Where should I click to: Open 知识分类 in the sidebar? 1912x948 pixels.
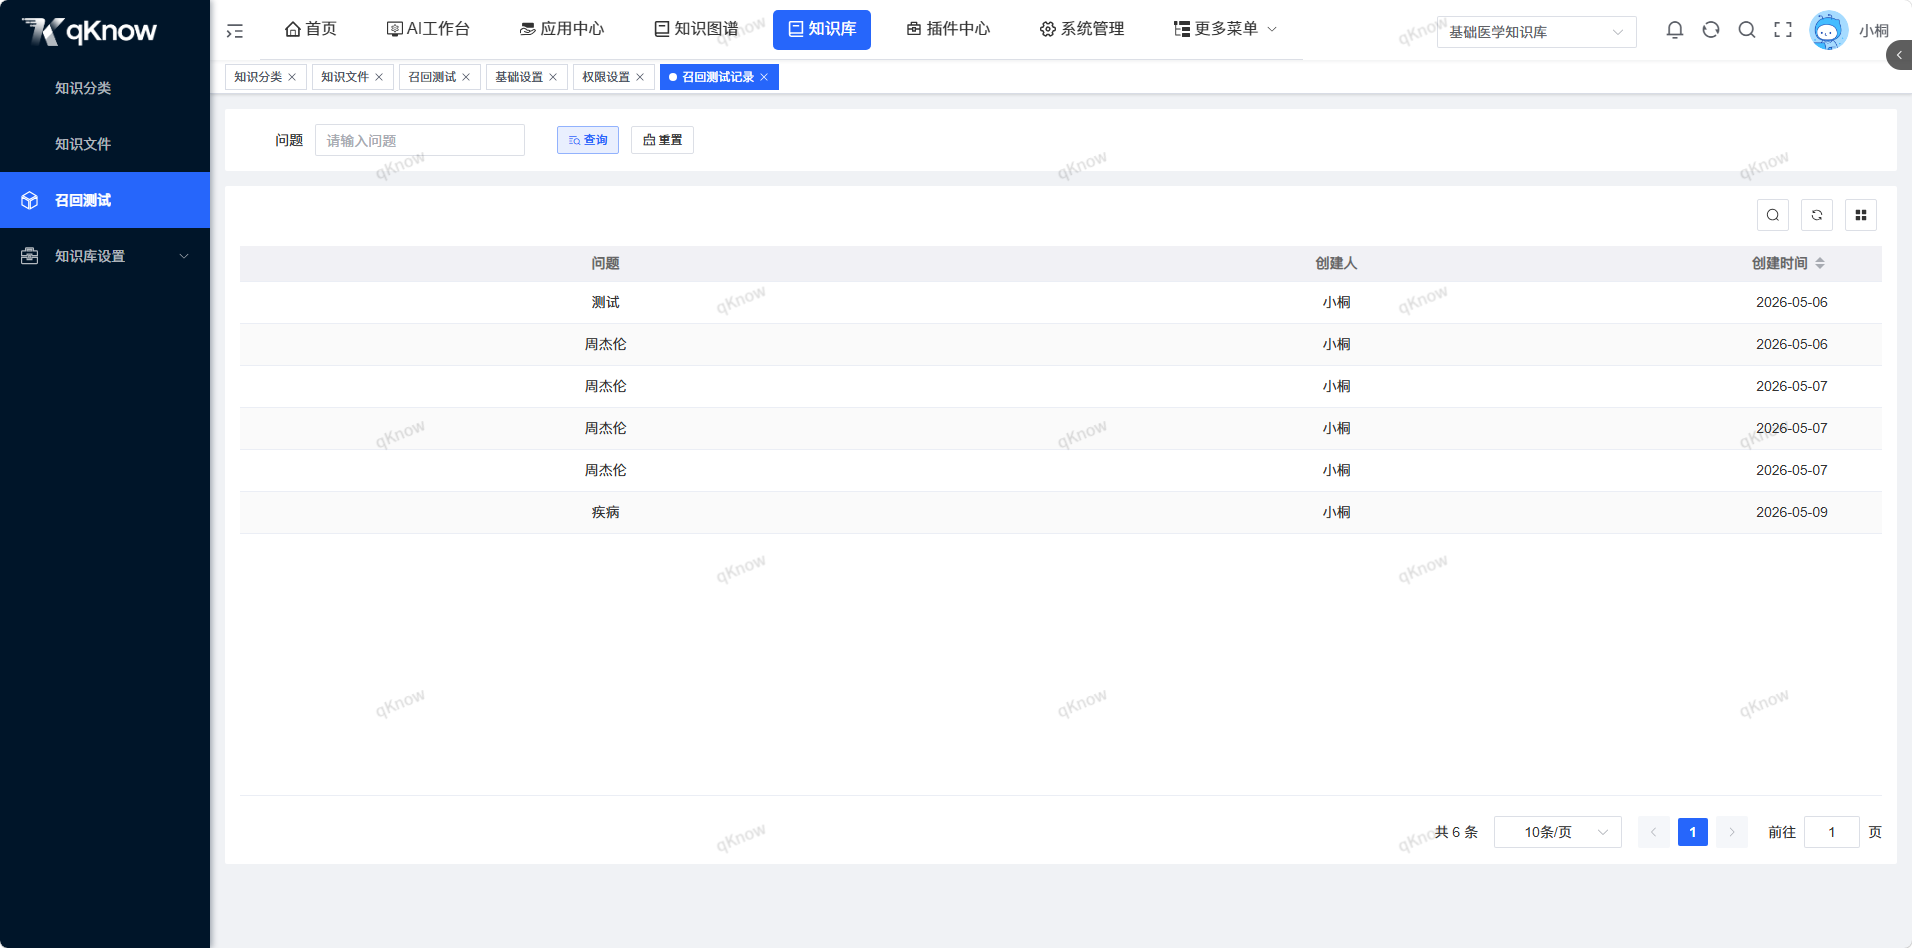105,88
